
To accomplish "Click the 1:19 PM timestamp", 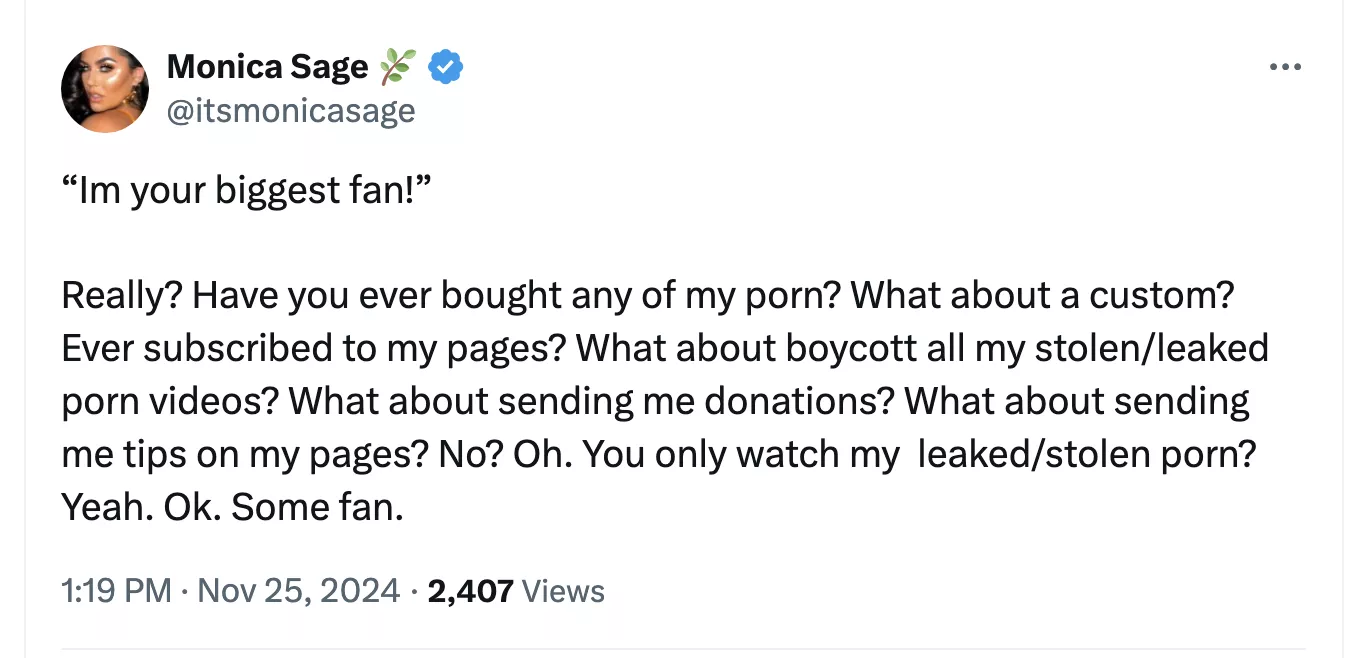I will 116,590.
